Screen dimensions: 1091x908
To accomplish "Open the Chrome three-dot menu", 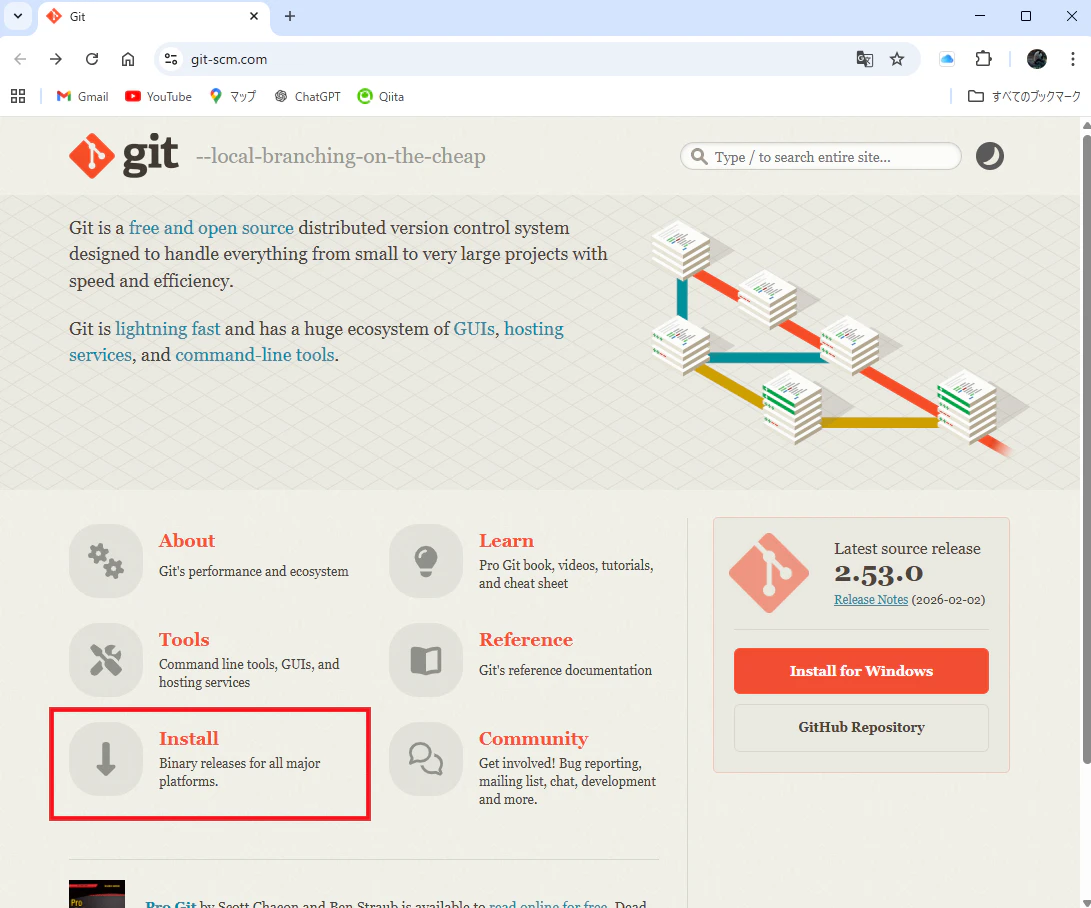I will pos(1072,59).
